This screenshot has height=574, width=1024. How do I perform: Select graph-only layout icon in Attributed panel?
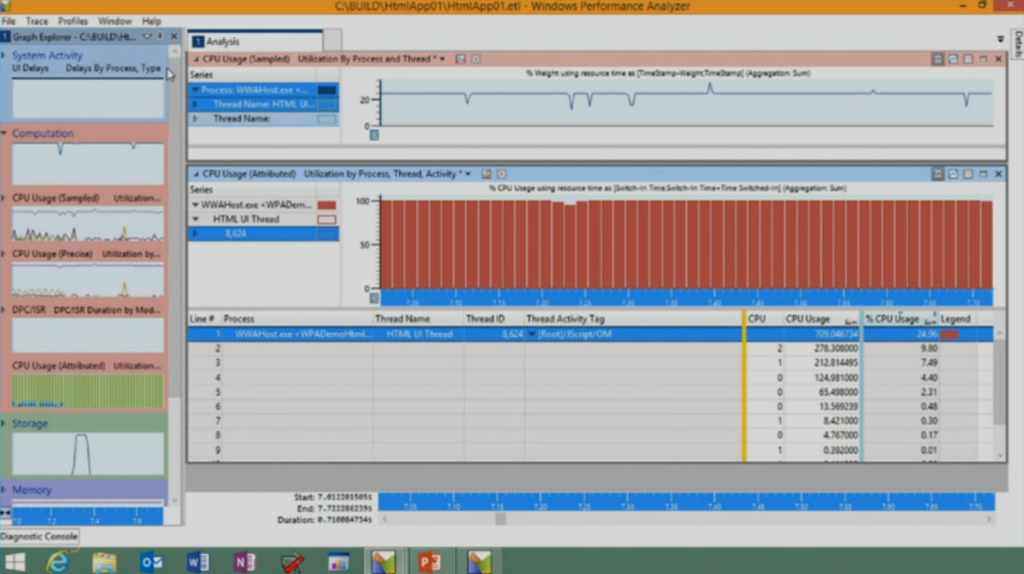pyautogui.click(x=938, y=174)
